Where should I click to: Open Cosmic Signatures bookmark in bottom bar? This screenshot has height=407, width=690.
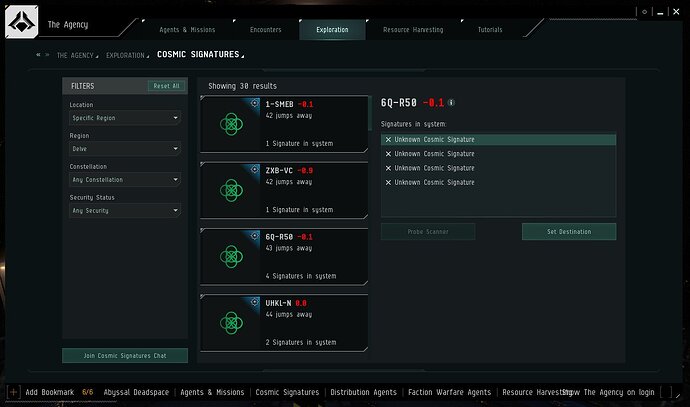287,392
